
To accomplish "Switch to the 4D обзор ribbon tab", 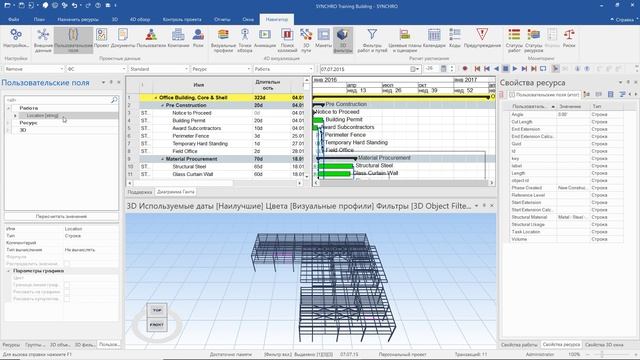I will coord(140,19).
